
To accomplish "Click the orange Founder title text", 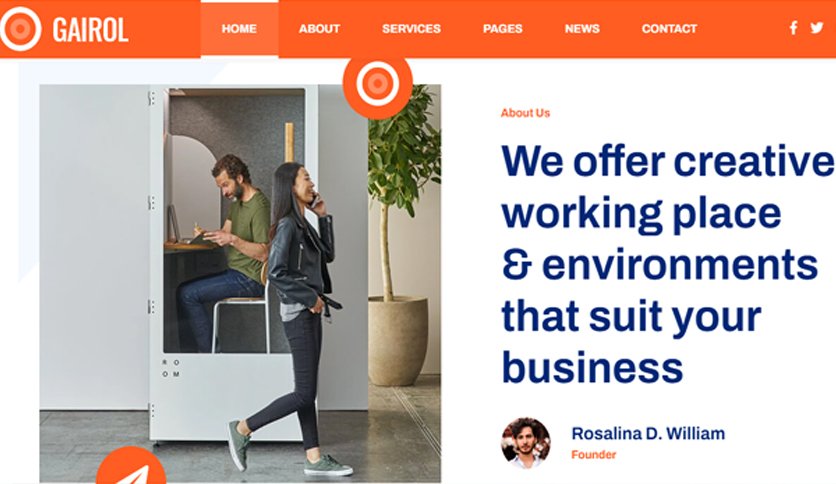I will [593, 455].
